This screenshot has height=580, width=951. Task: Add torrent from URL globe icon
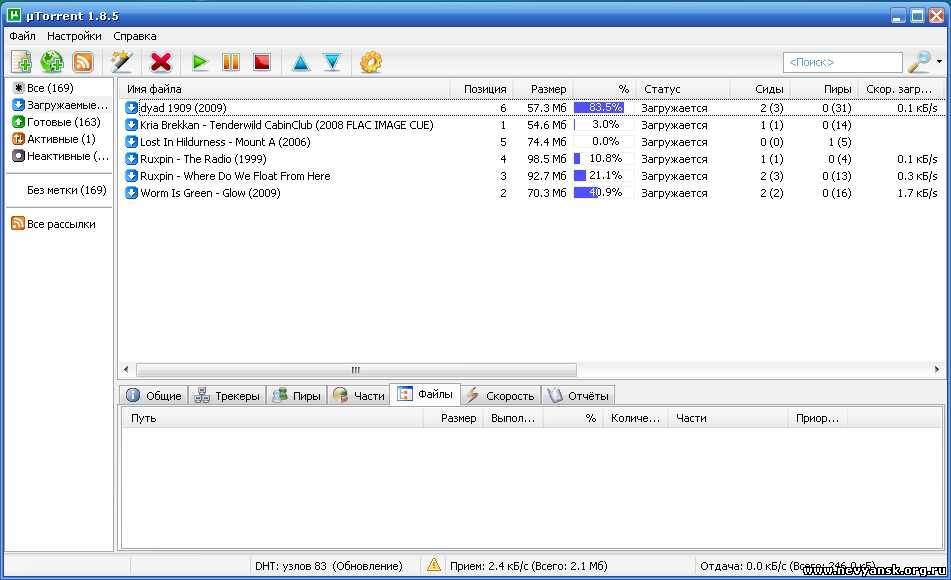(52, 62)
